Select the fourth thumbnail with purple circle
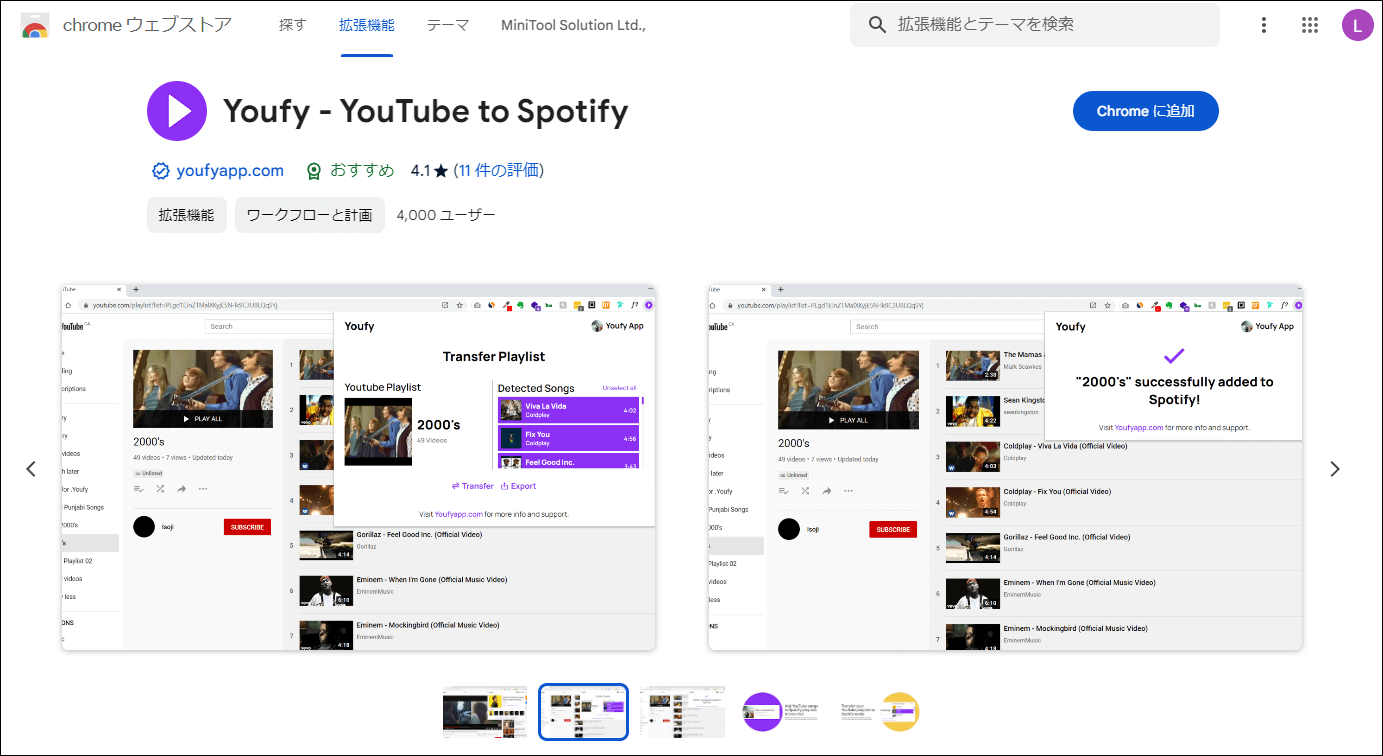Screen dimensions: 1383x756 tap(781, 712)
